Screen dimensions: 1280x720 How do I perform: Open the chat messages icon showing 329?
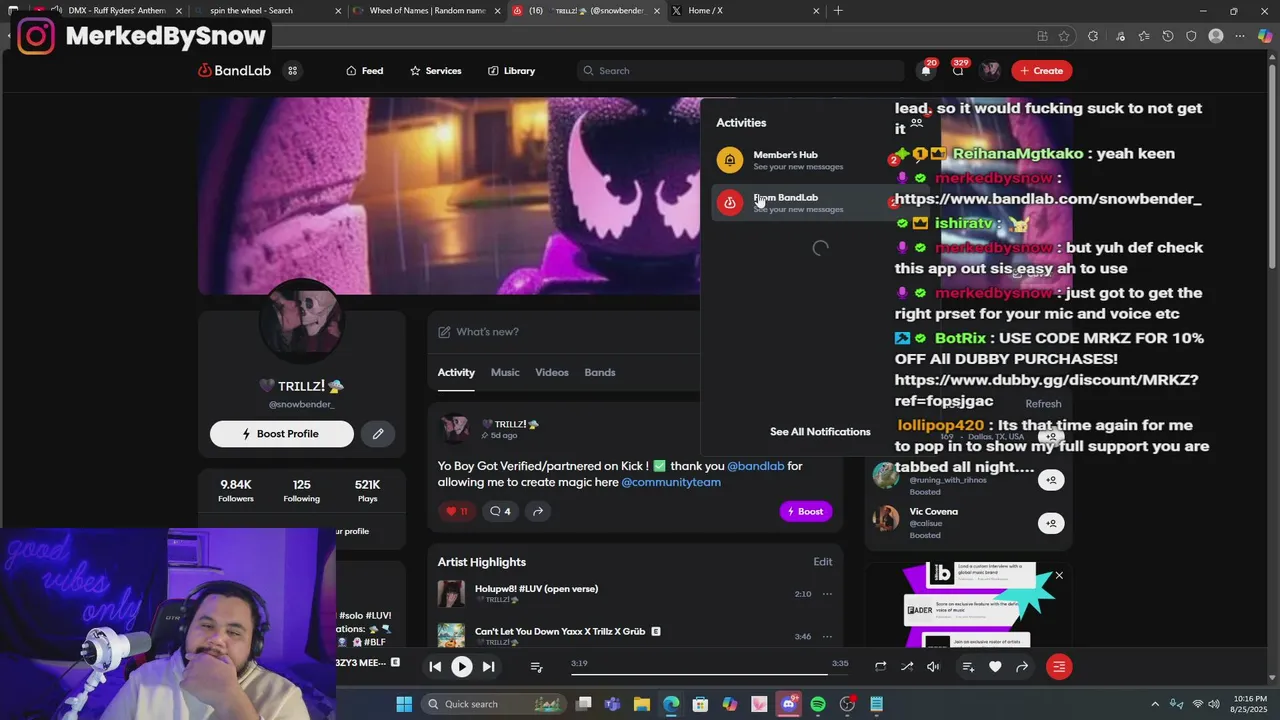click(958, 71)
